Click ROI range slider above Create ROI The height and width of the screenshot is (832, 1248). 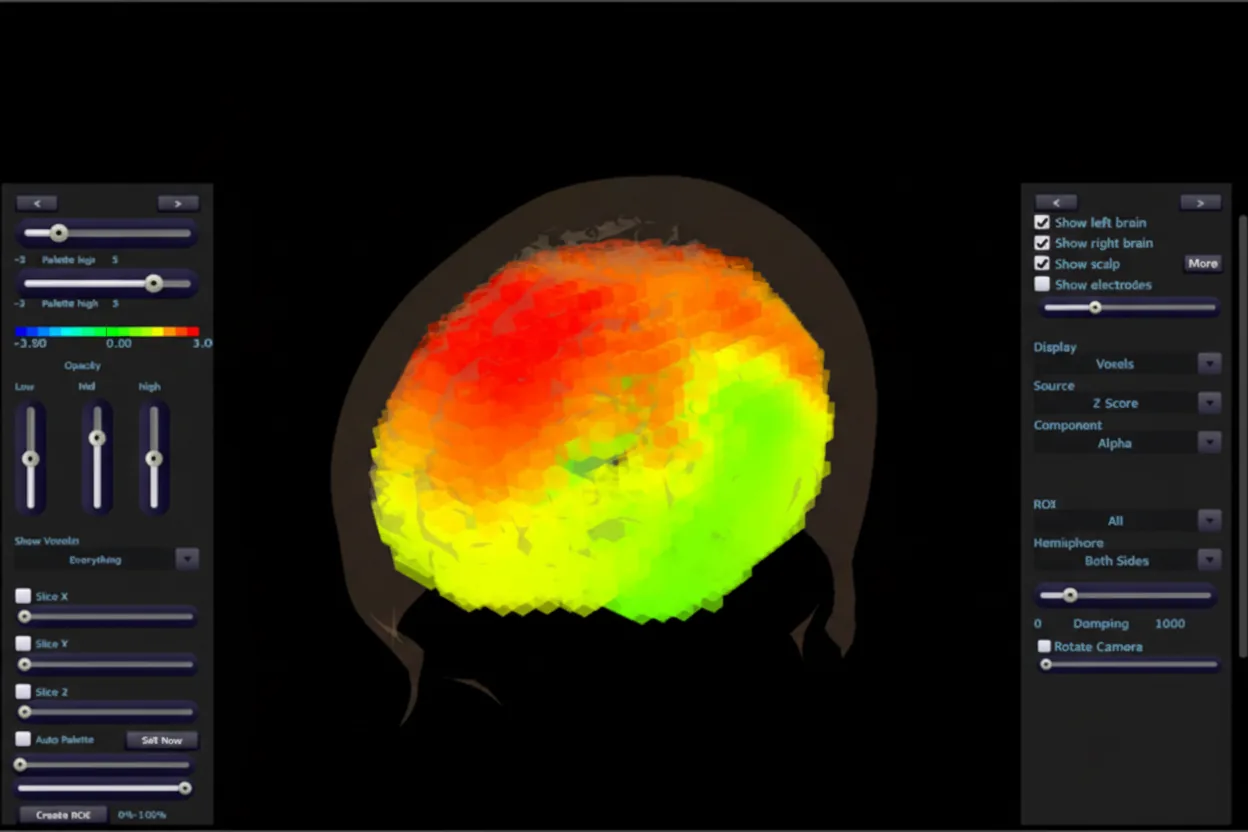(x=102, y=788)
